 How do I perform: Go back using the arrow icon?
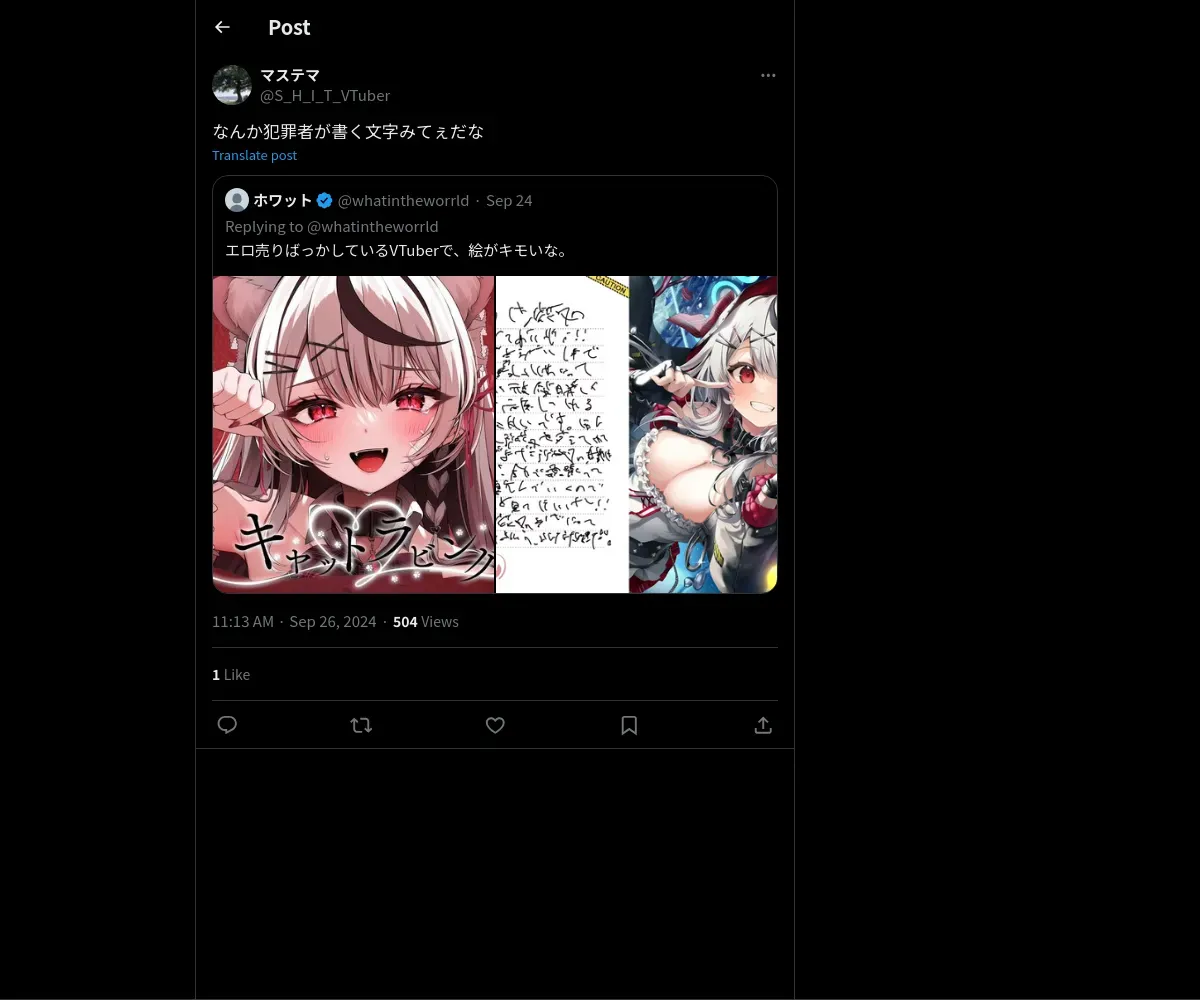(222, 27)
